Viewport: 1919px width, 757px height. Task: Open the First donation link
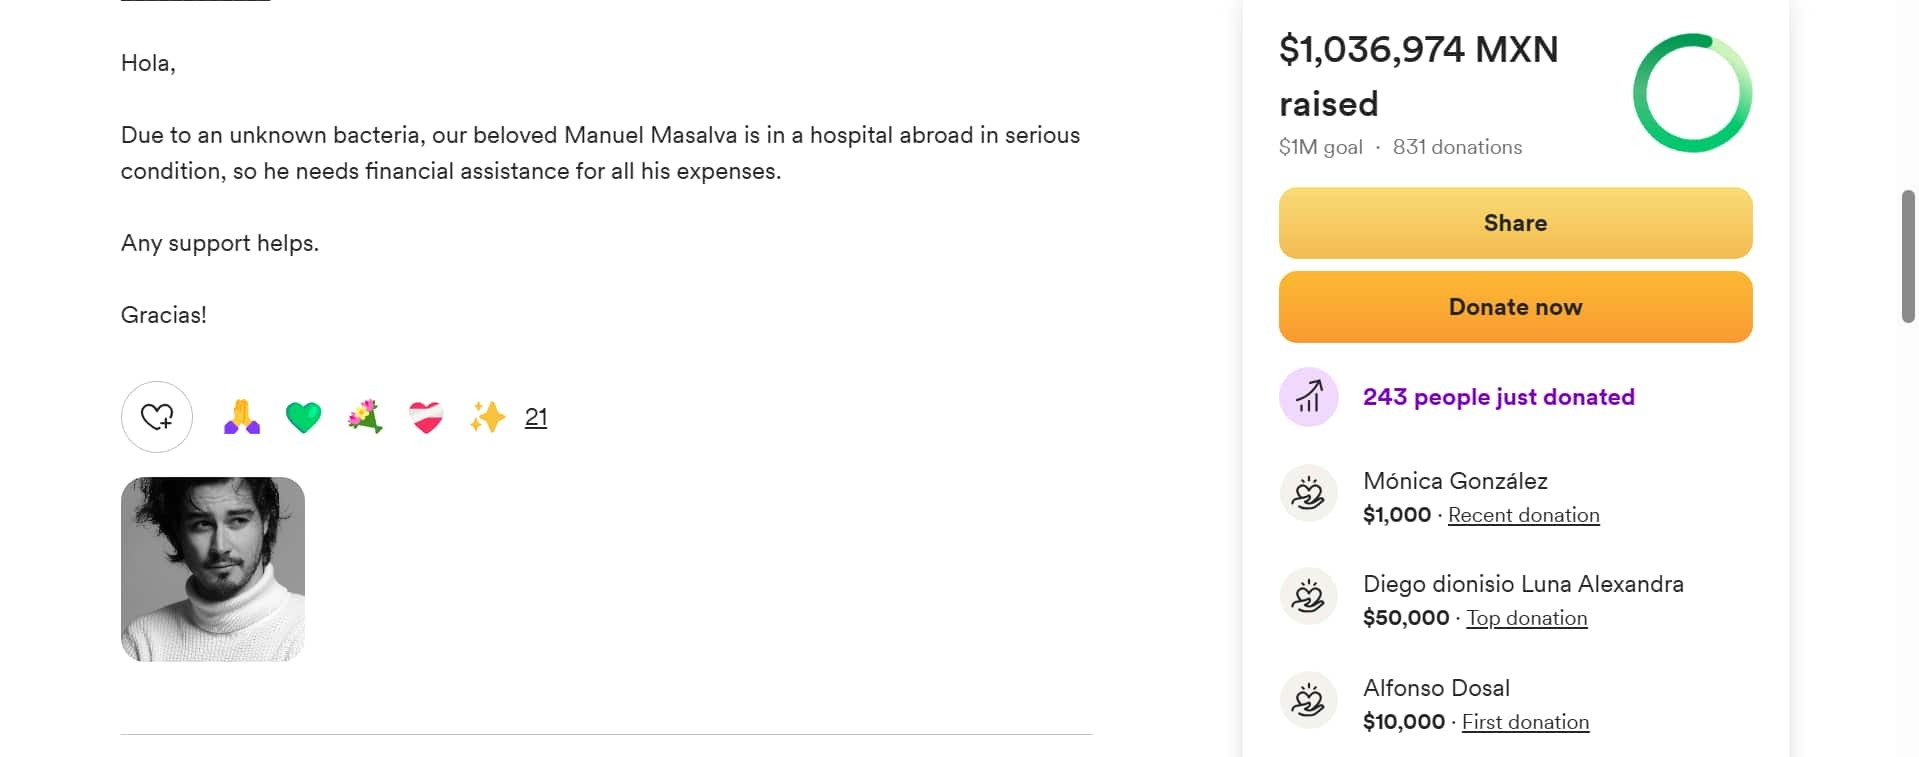(x=1525, y=722)
